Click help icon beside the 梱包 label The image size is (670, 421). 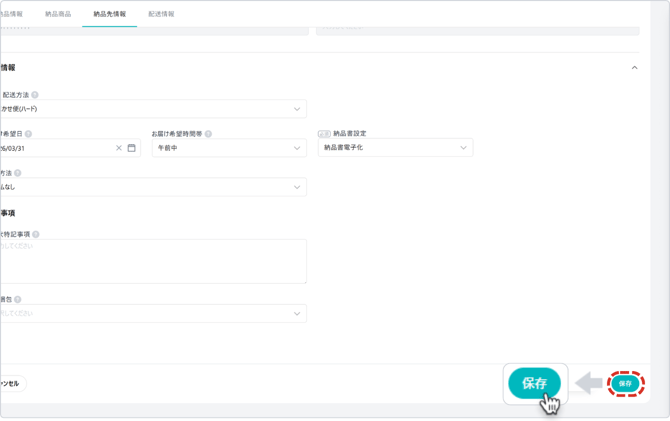(x=17, y=299)
